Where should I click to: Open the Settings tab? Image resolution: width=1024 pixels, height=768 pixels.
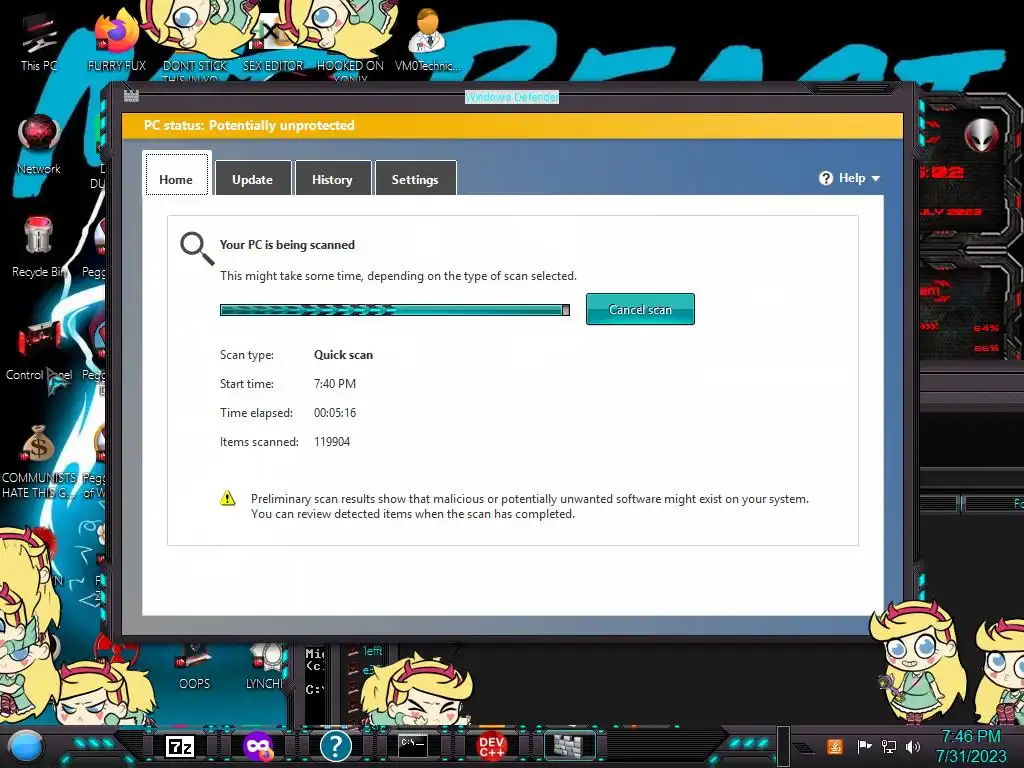pos(415,178)
